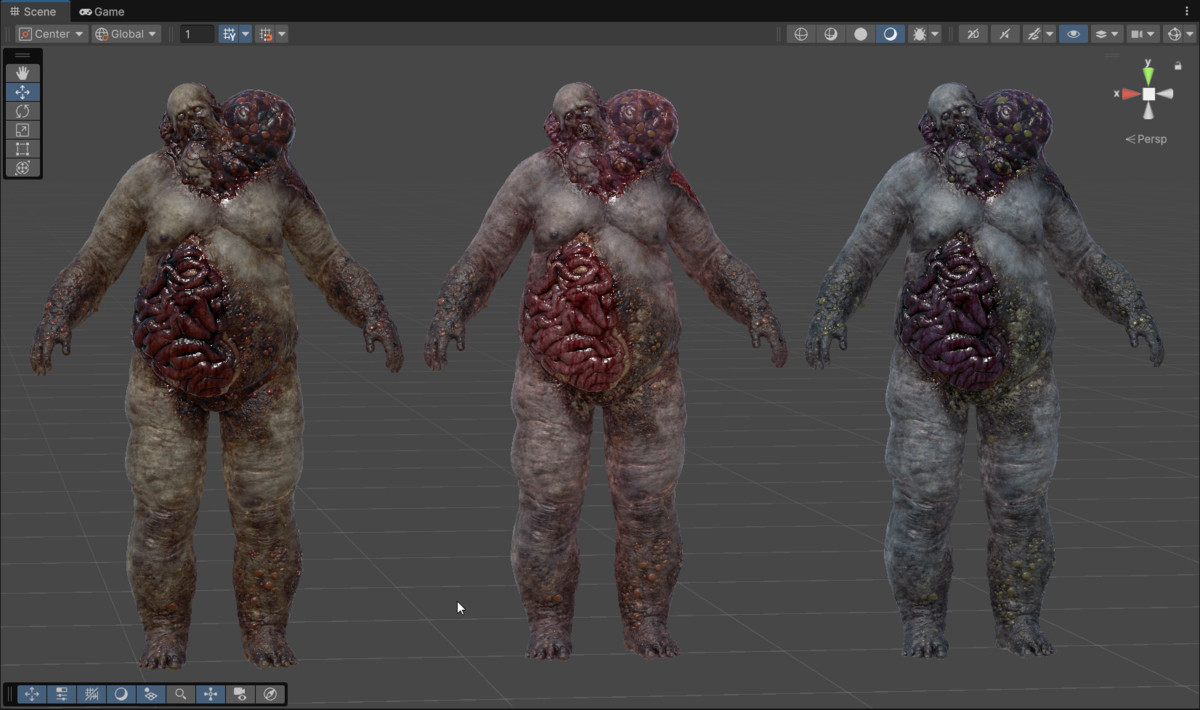
Task: Toggle Cameras overlay in bottom bar
Action: tap(240, 694)
